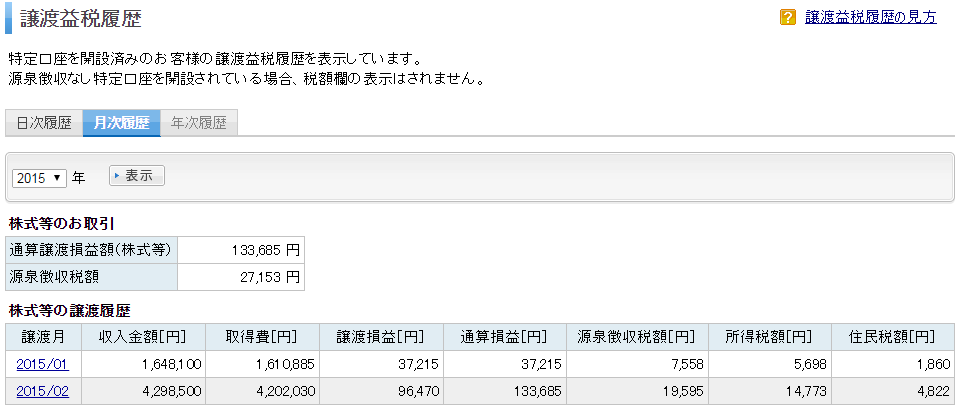Click the 住民税額[円] column header
This screenshot has width=957, height=408.
tap(892, 337)
